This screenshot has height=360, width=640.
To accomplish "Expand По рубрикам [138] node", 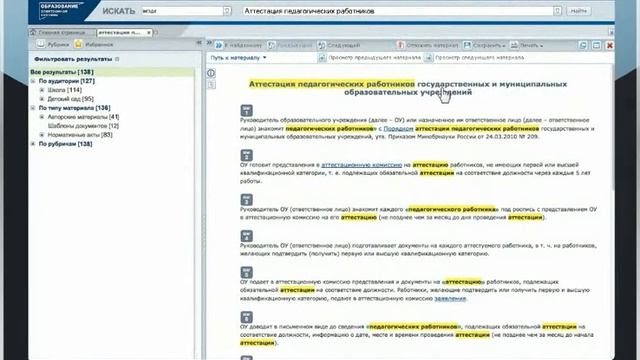I will [33, 144].
